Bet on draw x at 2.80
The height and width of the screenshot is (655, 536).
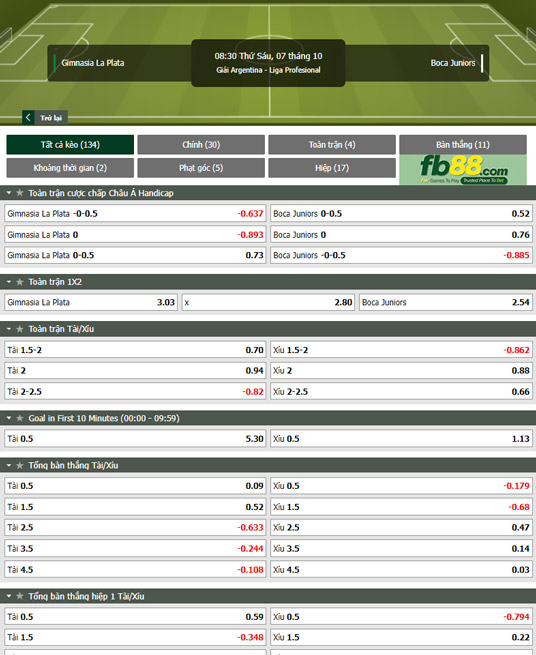click(x=269, y=302)
